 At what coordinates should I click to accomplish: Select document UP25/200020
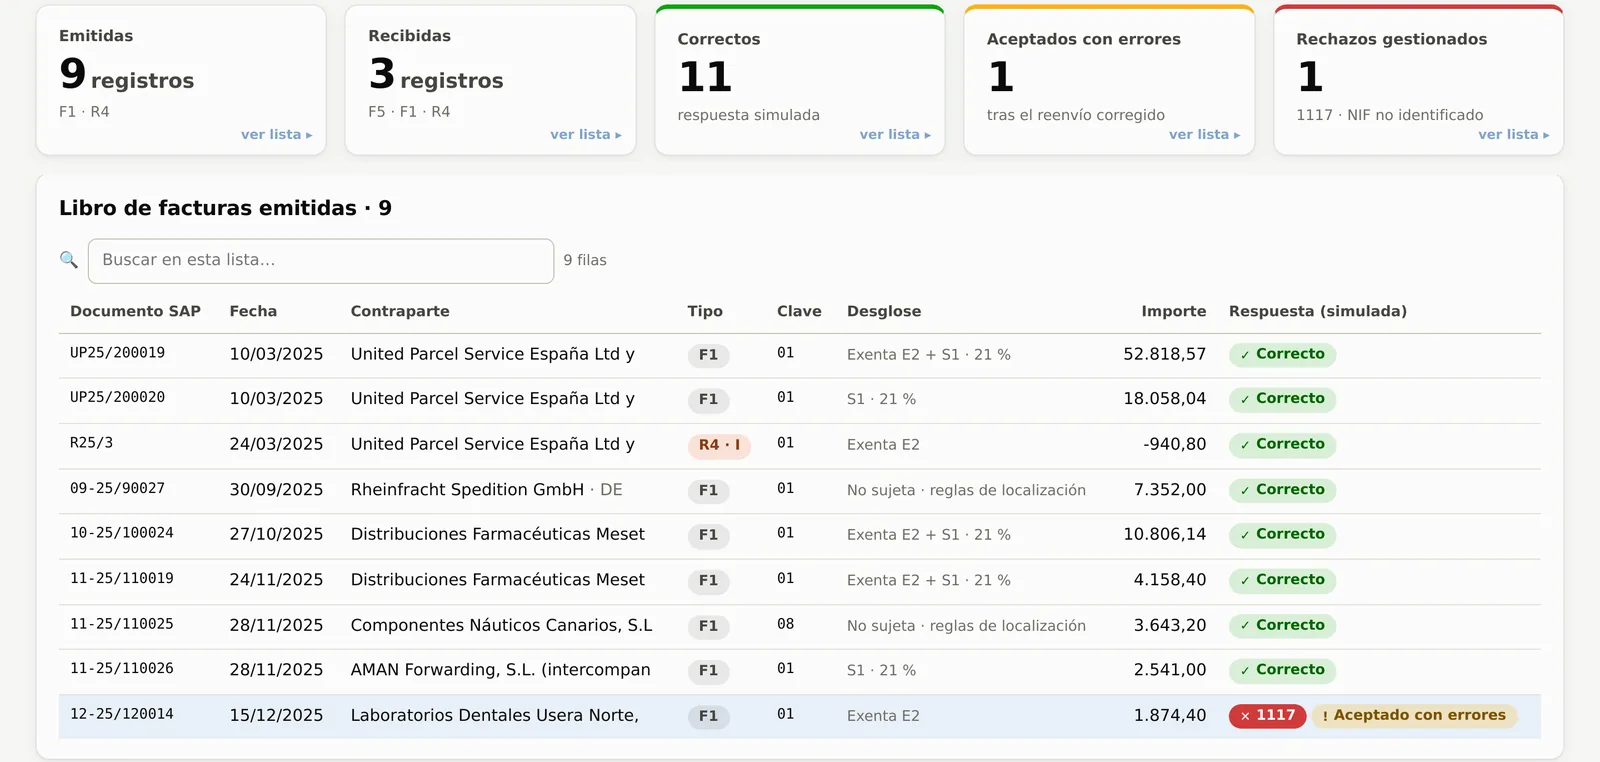point(117,398)
